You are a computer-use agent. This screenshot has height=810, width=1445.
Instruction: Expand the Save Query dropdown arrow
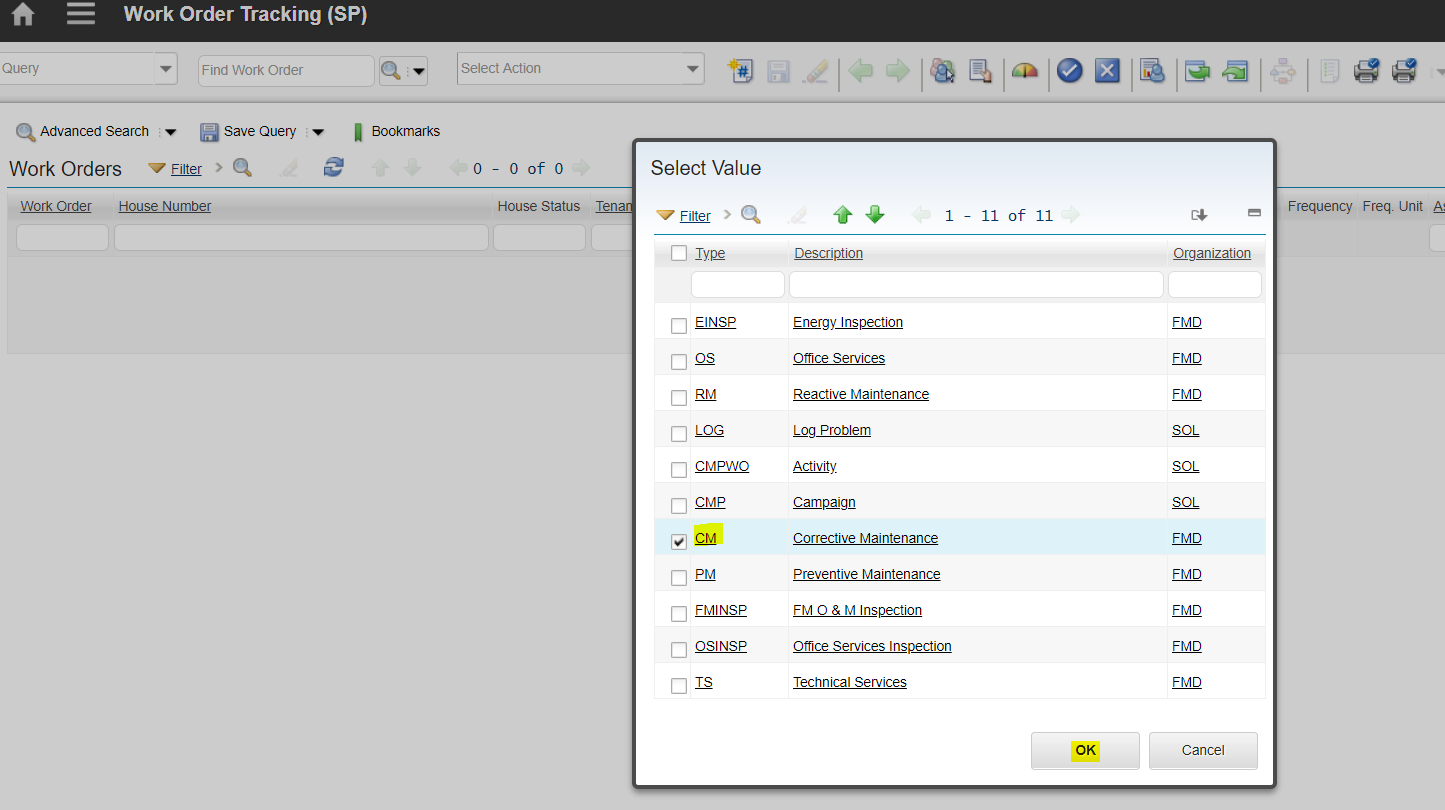tap(317, 131)
